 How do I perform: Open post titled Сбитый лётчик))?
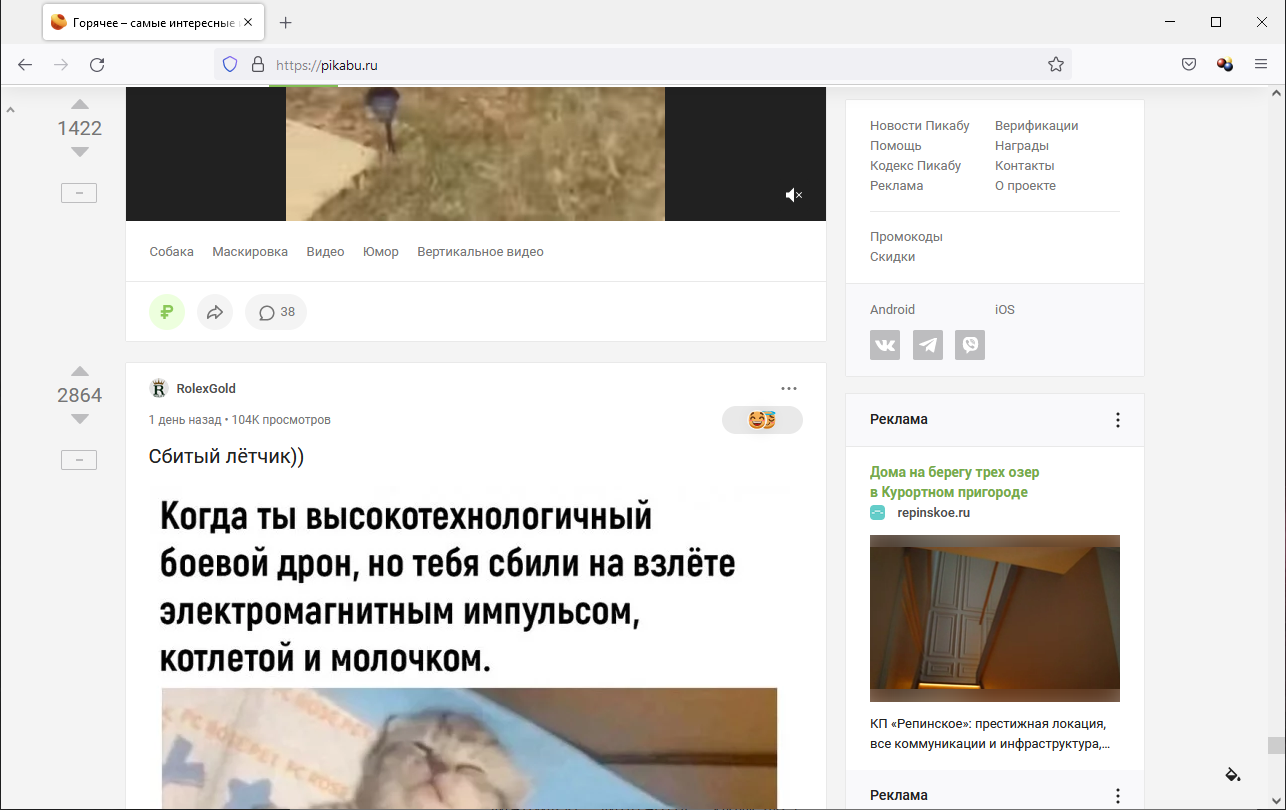tap(226, 456)
